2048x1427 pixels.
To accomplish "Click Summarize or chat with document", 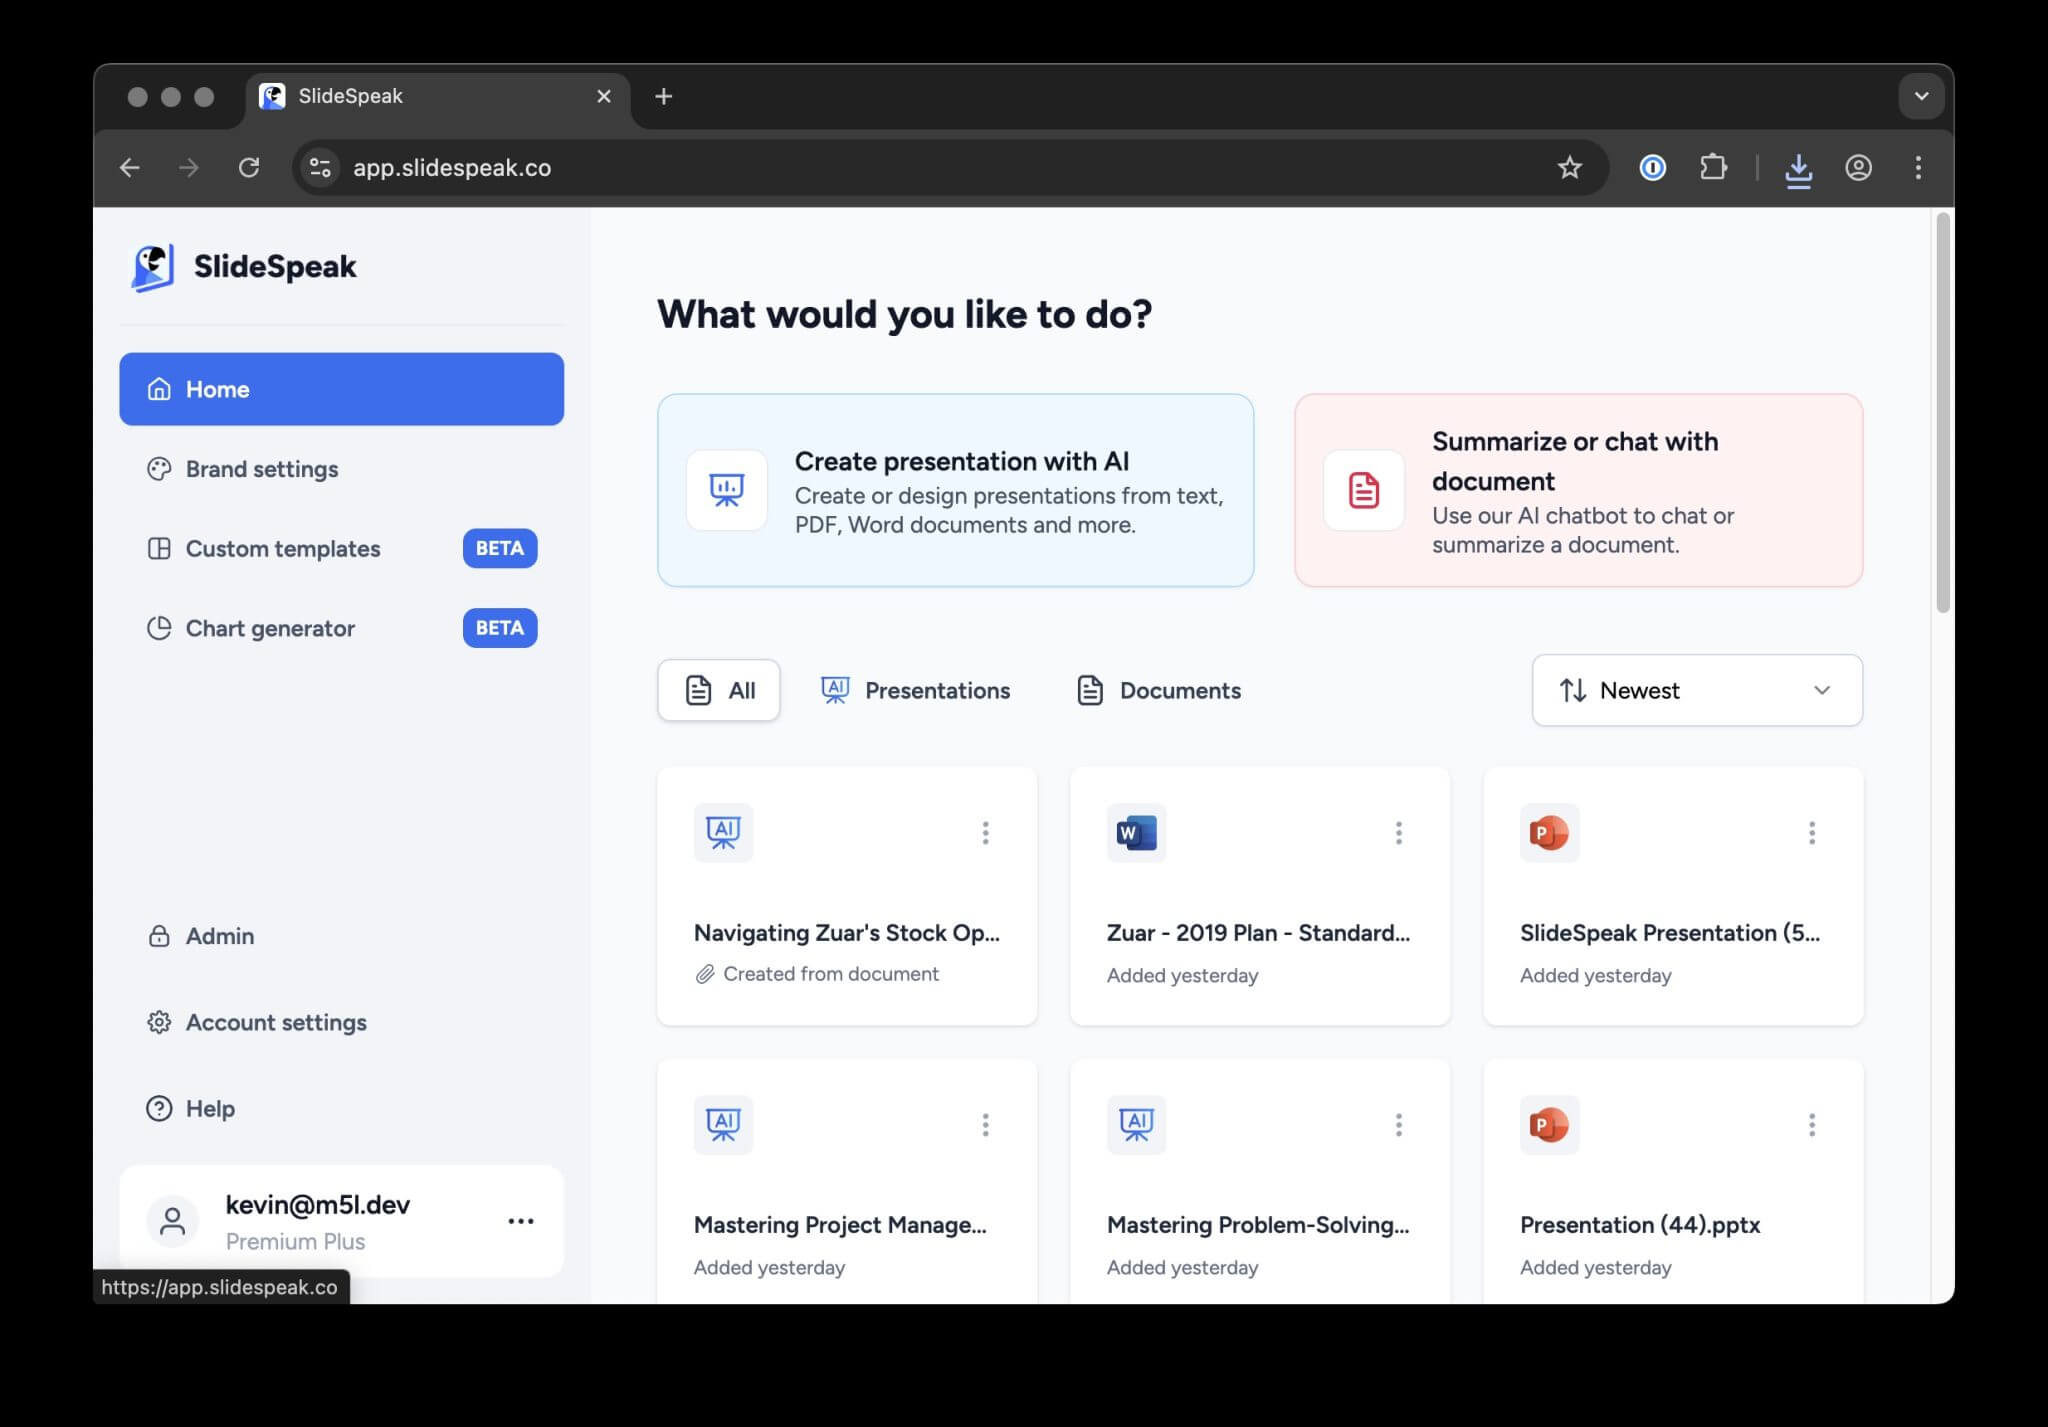I will point(1578,490).
